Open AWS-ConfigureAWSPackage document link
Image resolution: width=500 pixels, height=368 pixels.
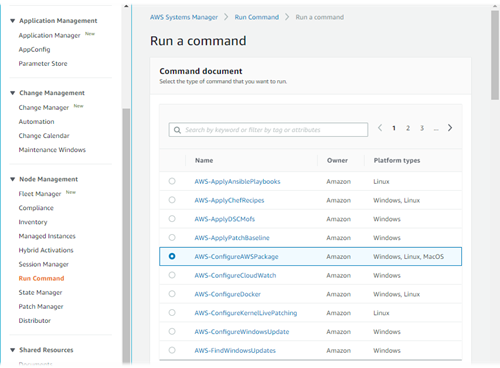pos(236,256)
